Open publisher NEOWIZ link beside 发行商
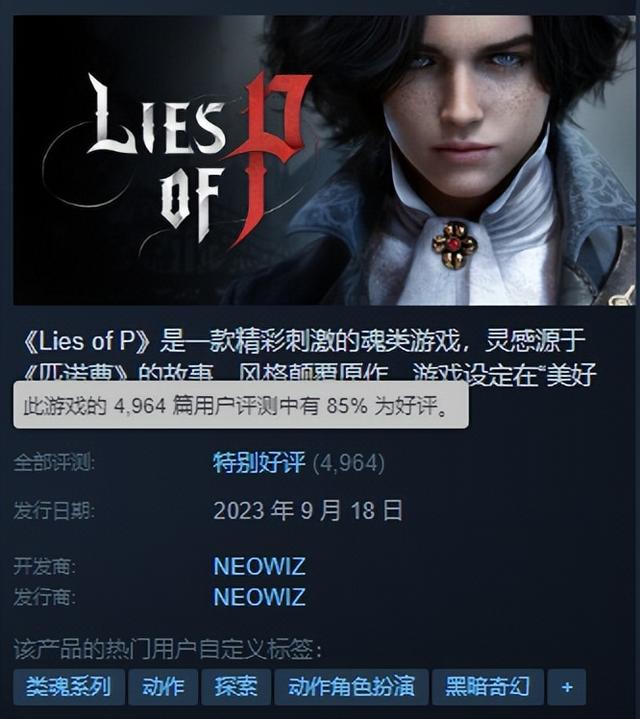This screenshot has height=719, width=640. [x=259, y=597]
